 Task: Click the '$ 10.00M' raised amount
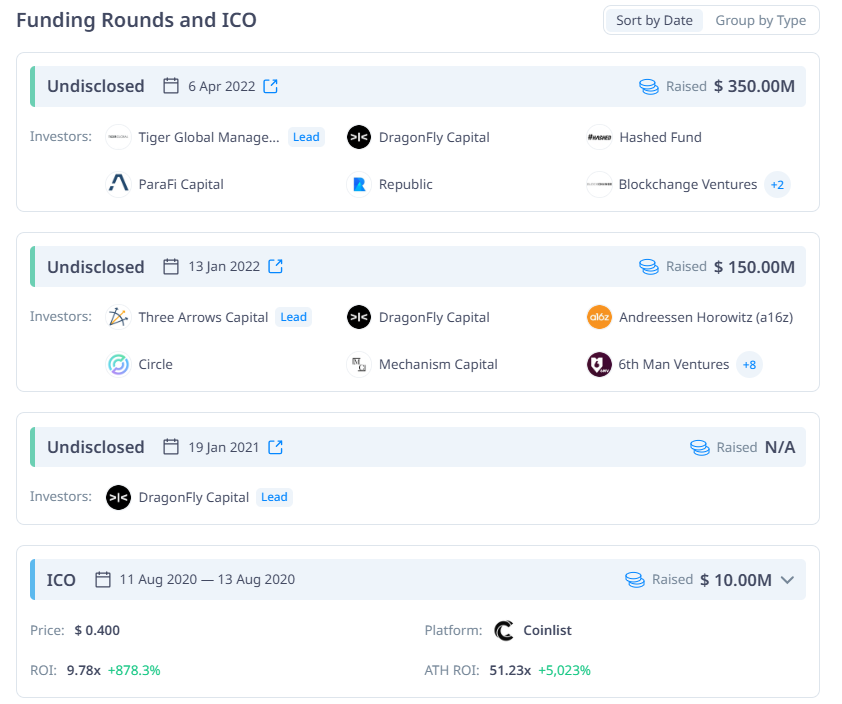(x=736, y=580)
